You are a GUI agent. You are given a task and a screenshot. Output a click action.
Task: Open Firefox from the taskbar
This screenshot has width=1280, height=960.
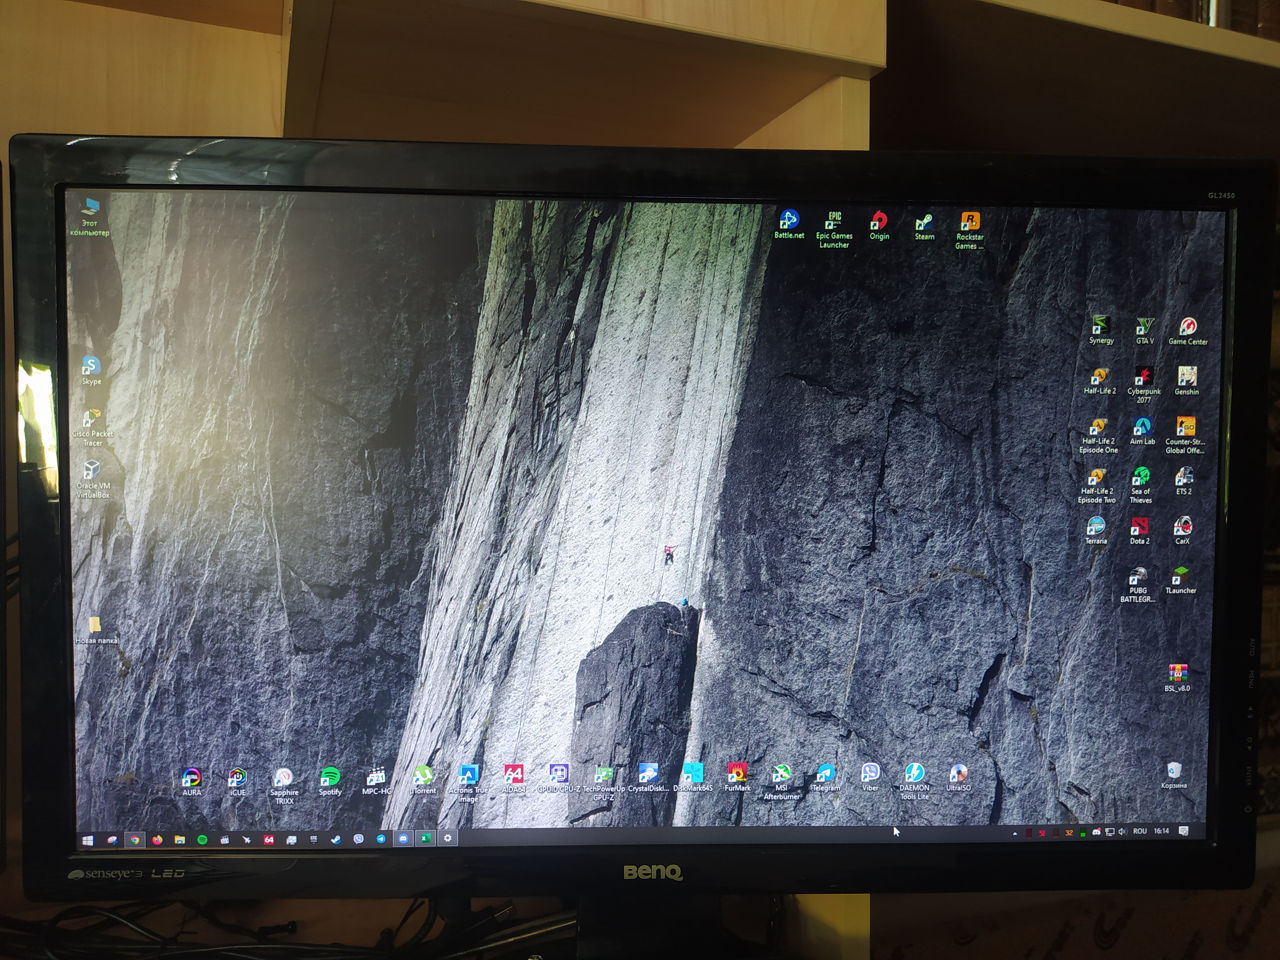coord(157,840)
